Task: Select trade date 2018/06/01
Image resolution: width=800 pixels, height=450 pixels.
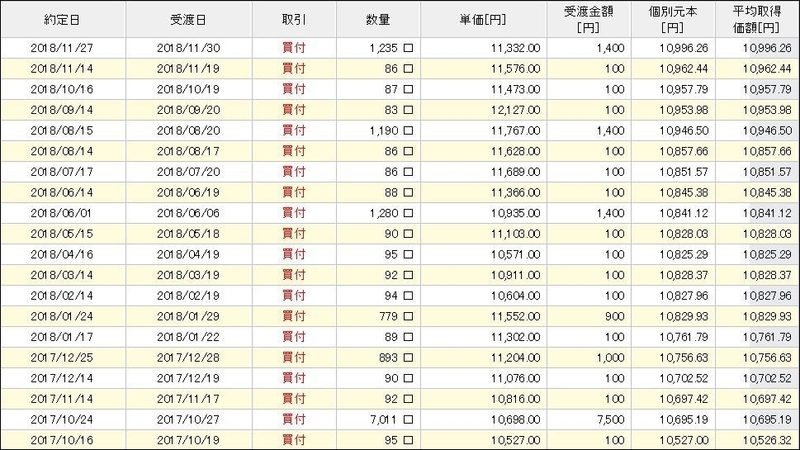Action: (x=62, y=213)
